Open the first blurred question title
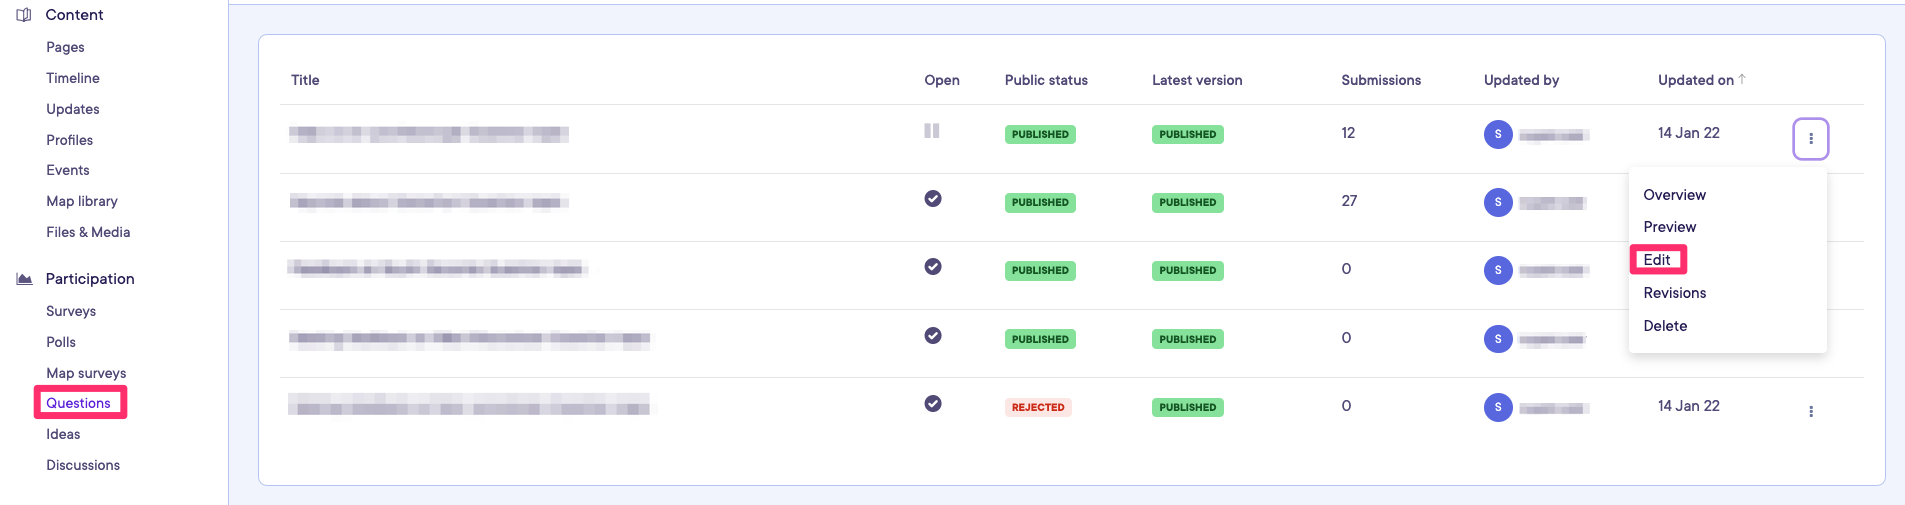 click(x=428, y=134)
